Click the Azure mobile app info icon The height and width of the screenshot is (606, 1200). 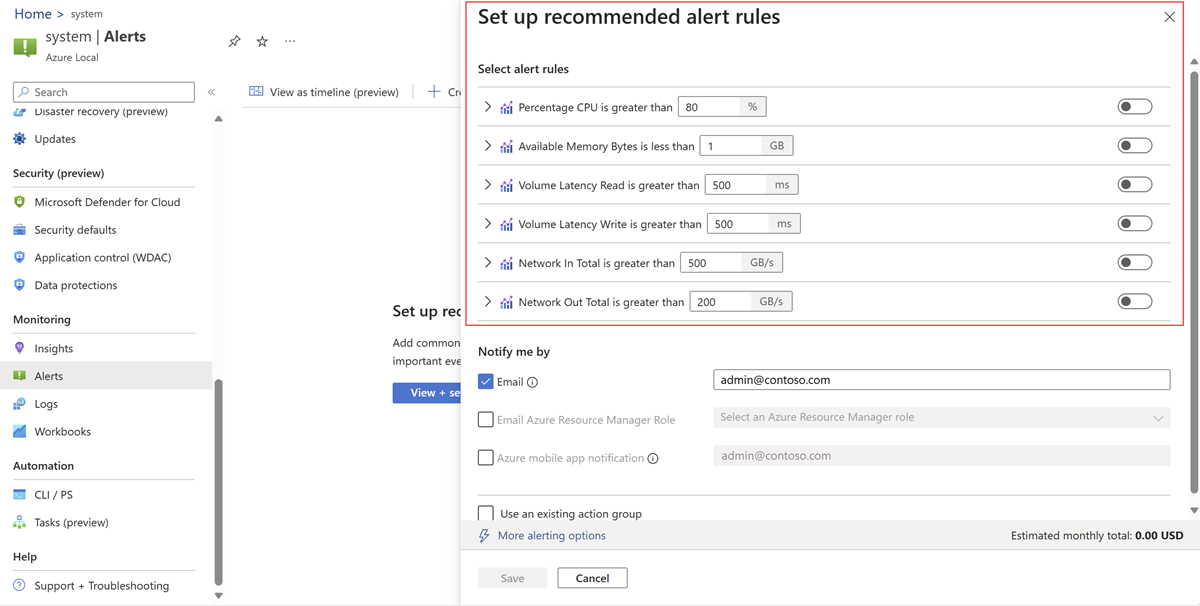pyautogui.click(x=653, y=459)
